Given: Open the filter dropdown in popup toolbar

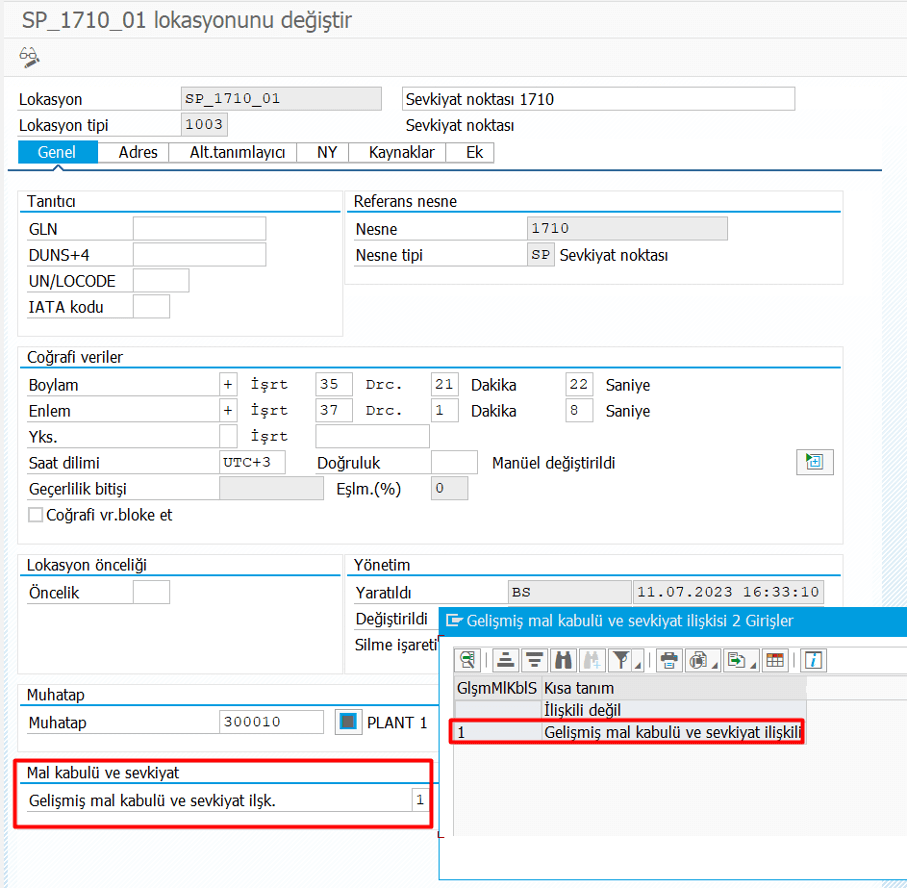Looking at the screenshot, I should point(624,660).
